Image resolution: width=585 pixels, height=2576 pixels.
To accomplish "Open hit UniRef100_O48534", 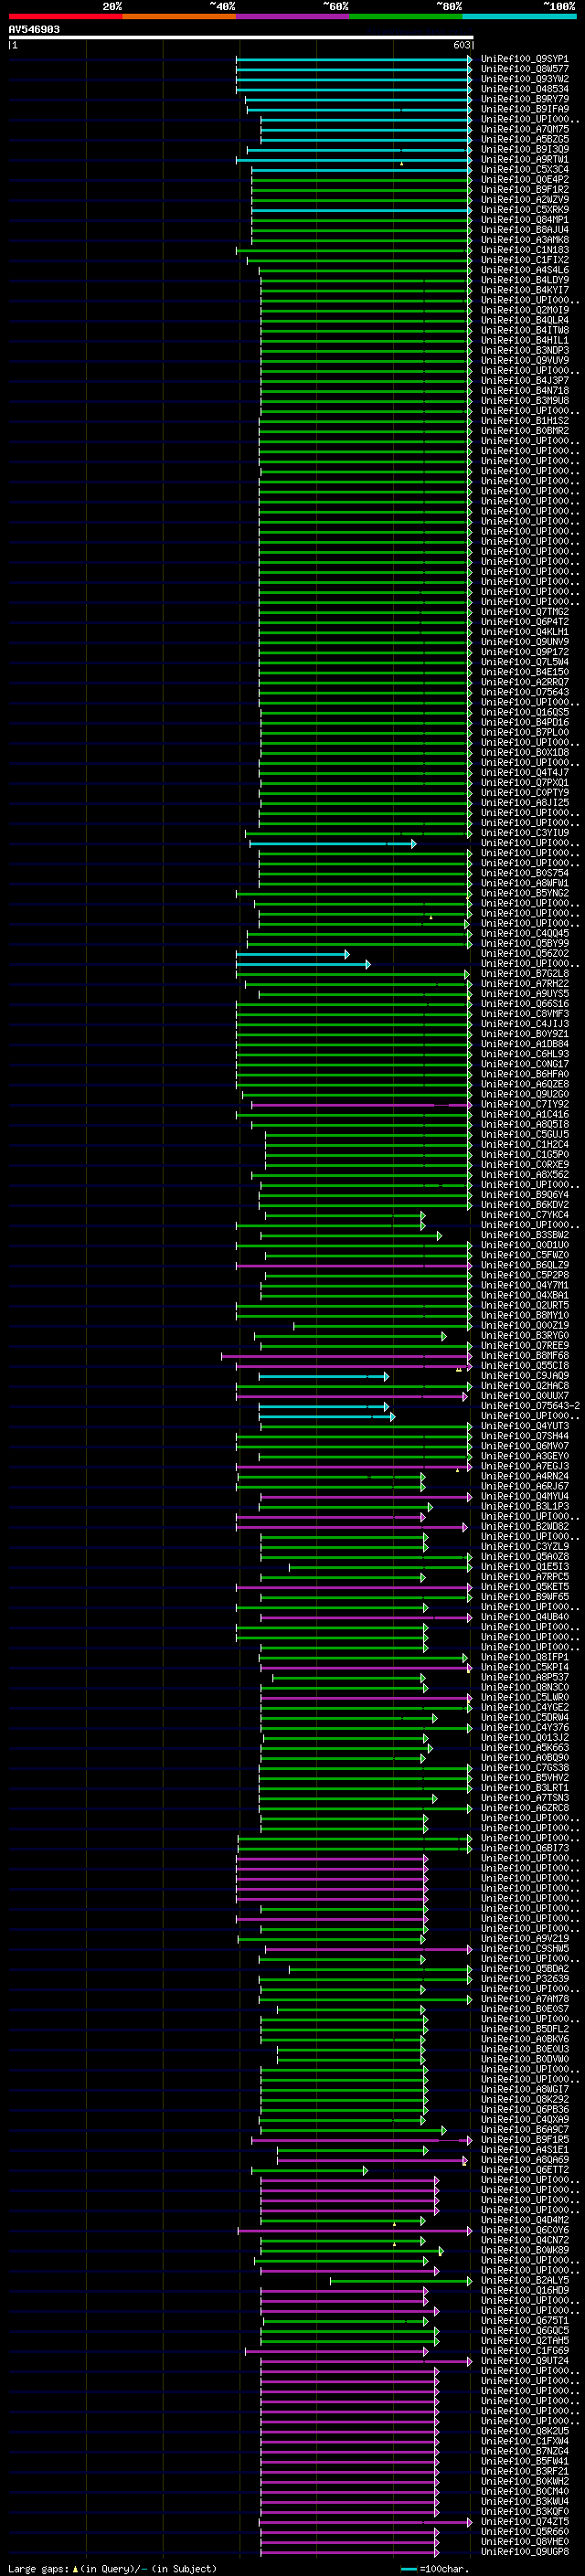I will 524,89.
